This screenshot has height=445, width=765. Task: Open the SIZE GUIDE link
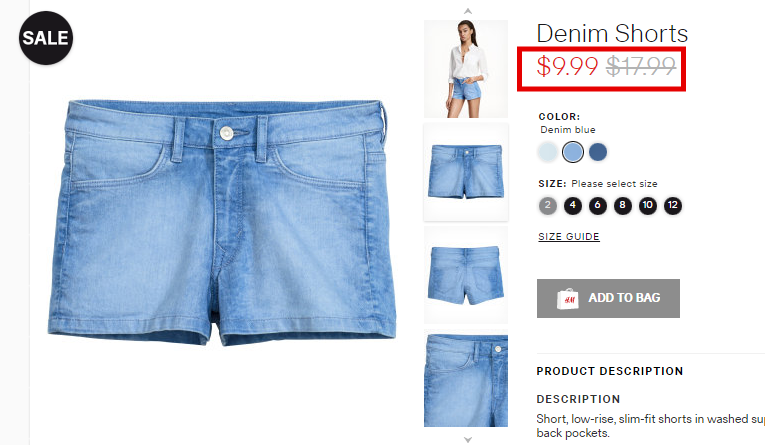(569, 237)
